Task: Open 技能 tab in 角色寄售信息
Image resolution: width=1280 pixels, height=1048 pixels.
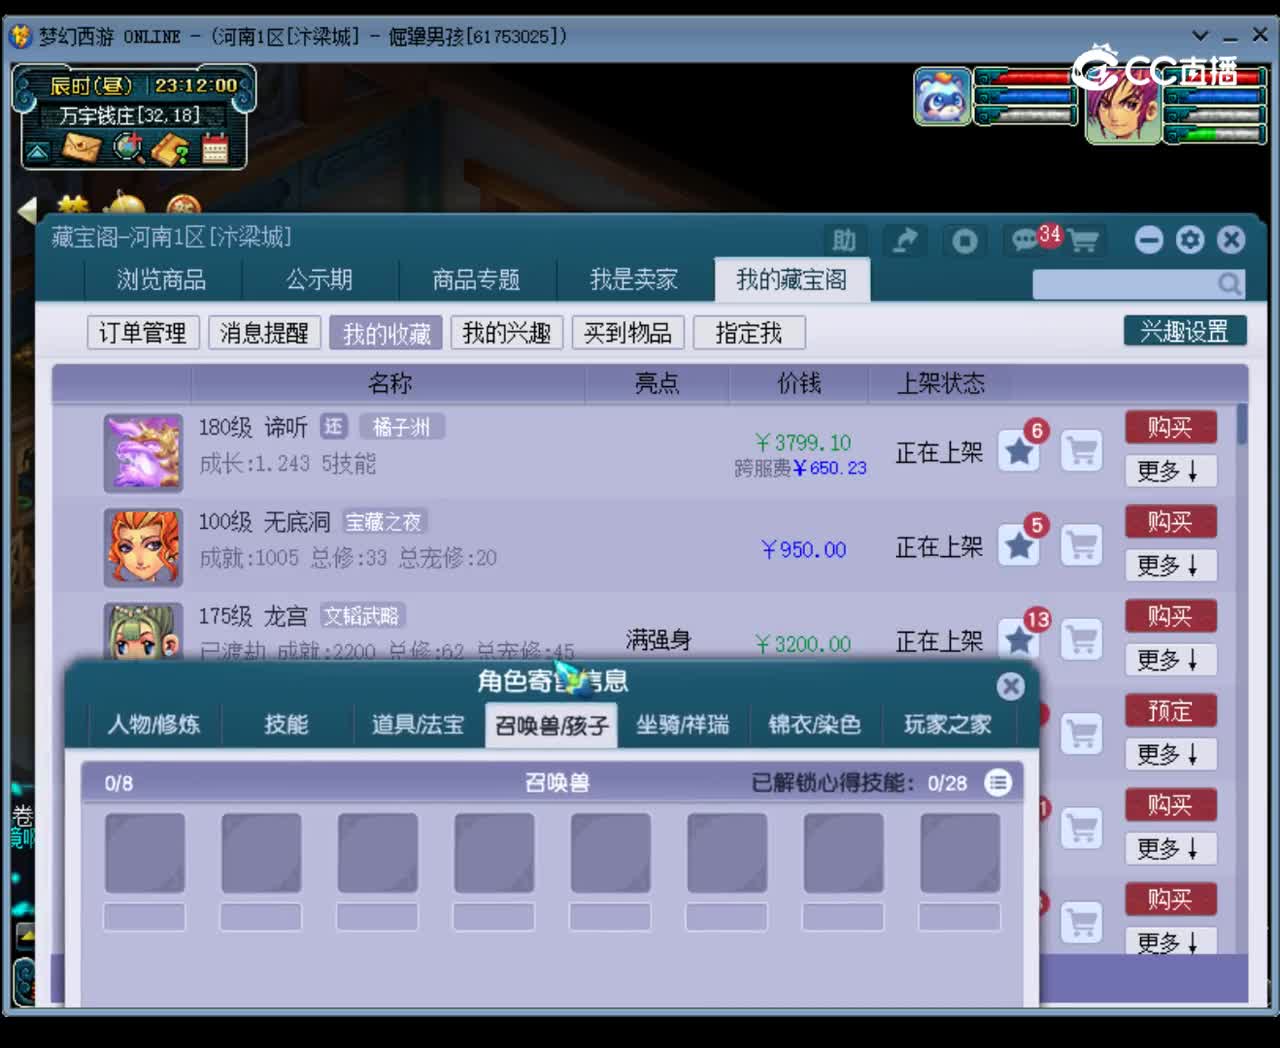Action: tap(286, 725)
